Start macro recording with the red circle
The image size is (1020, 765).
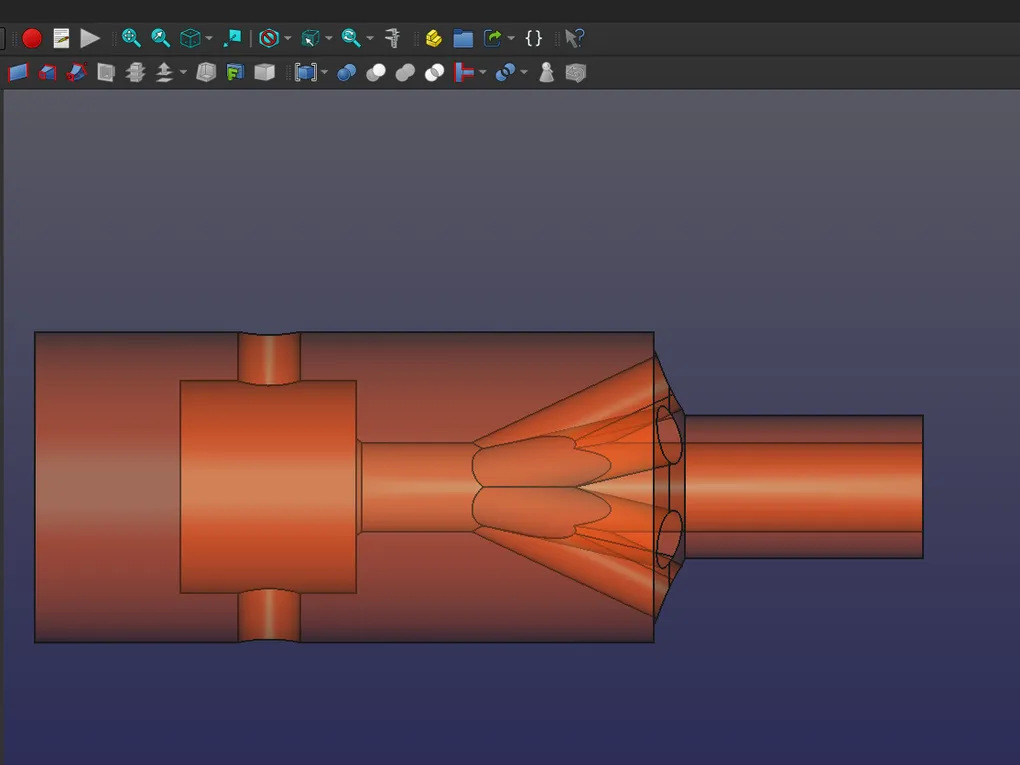coord(32,38)
